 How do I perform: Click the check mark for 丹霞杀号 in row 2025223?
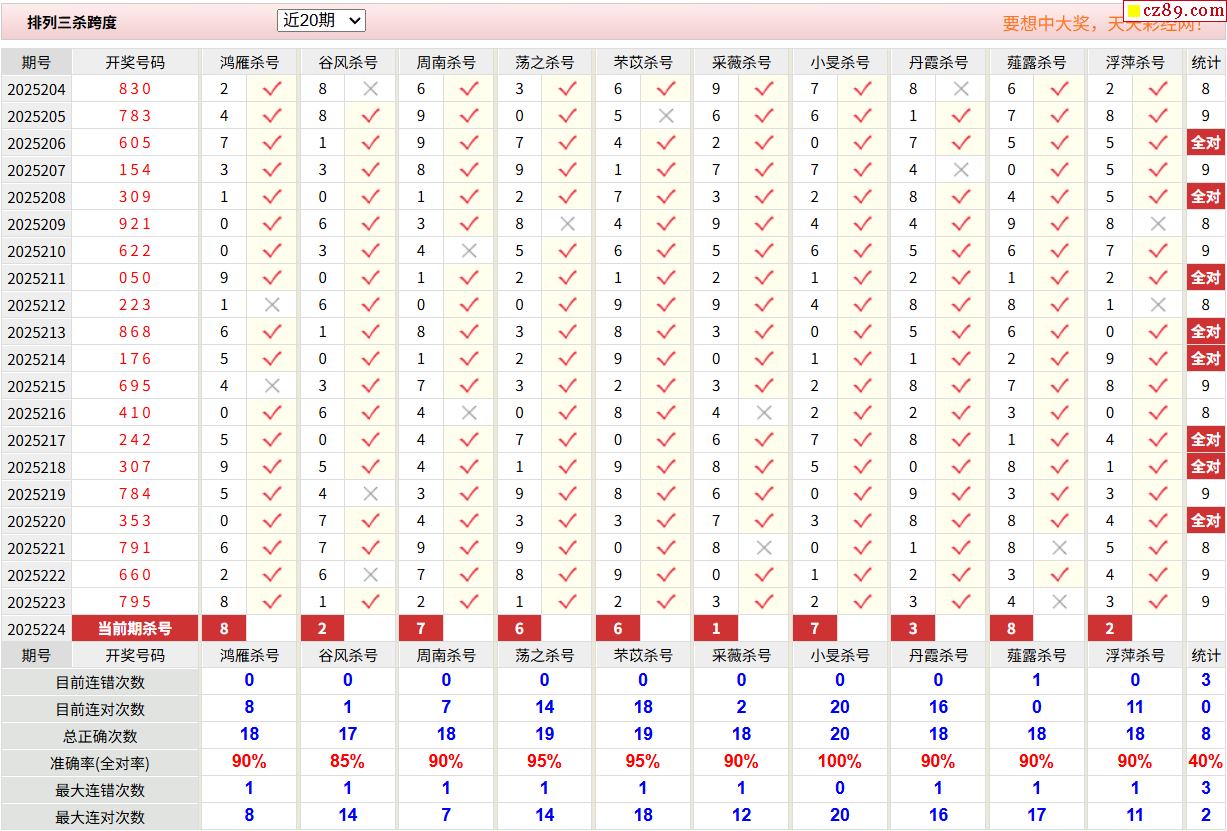click(961, 602)
